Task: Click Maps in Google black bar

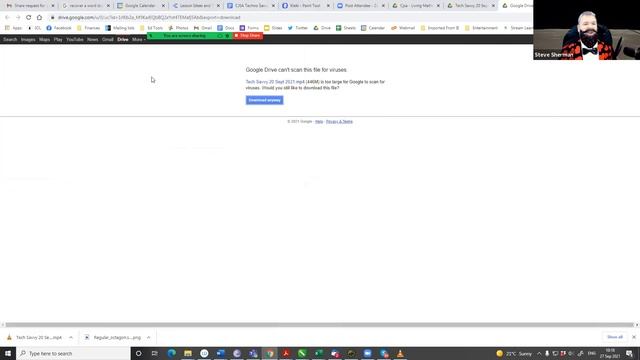Action: [x=44, y=40]
